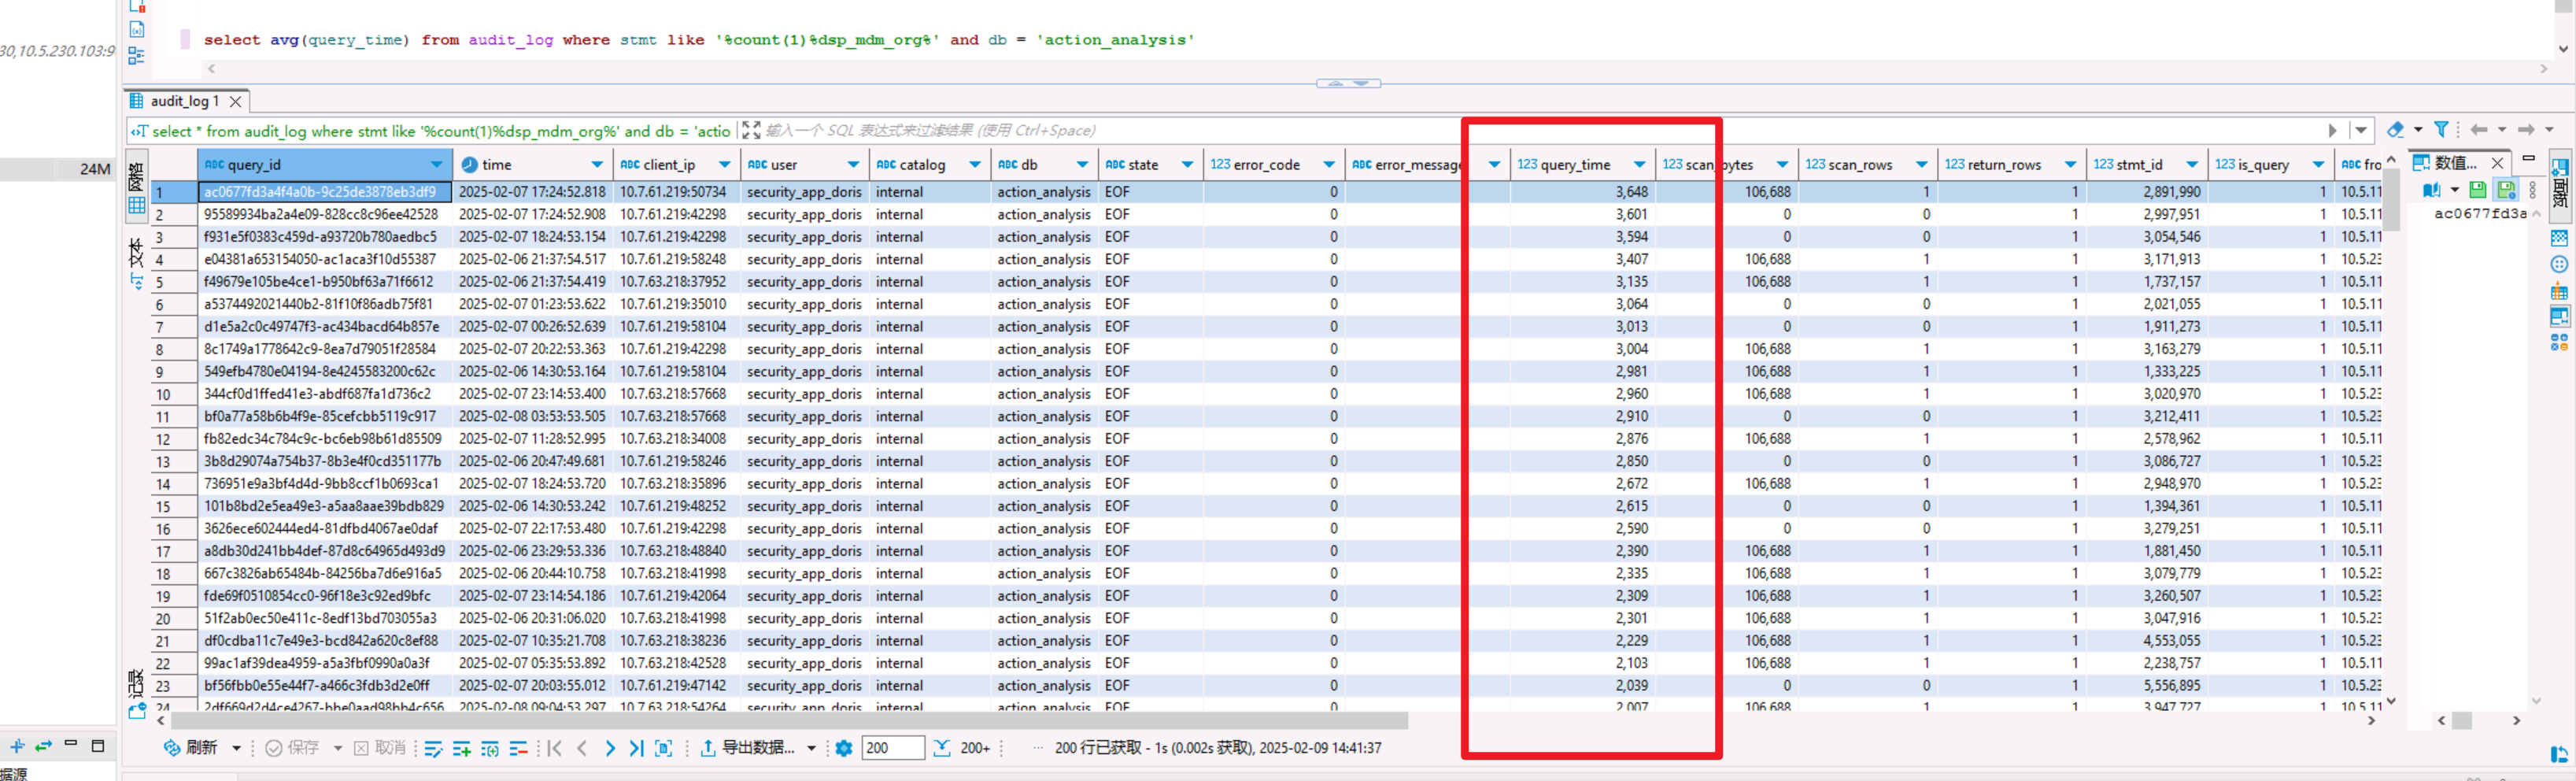The image size is (2576, 781).
Task: Open fetch size settings gear icon
Action: (x=844, y=748)
